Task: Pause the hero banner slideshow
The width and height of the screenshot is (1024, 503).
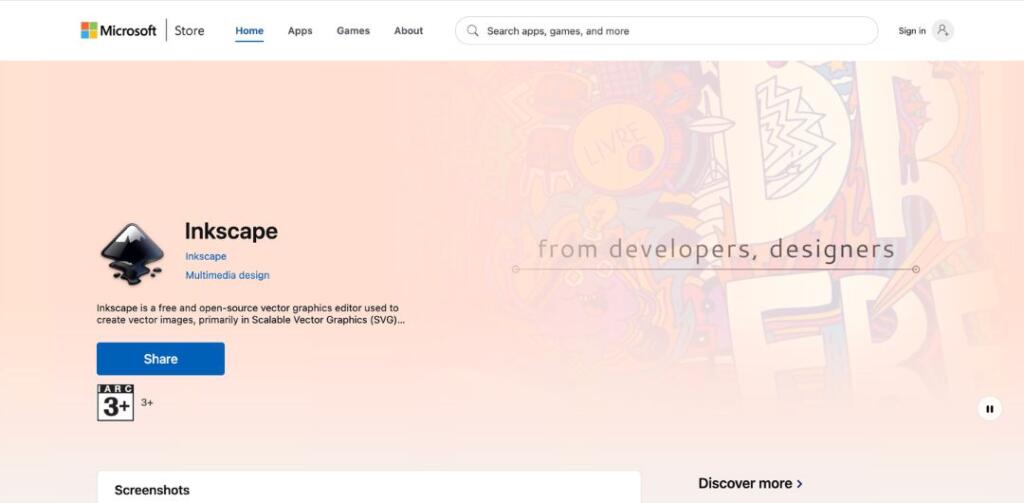Action: tap(989, 409)
